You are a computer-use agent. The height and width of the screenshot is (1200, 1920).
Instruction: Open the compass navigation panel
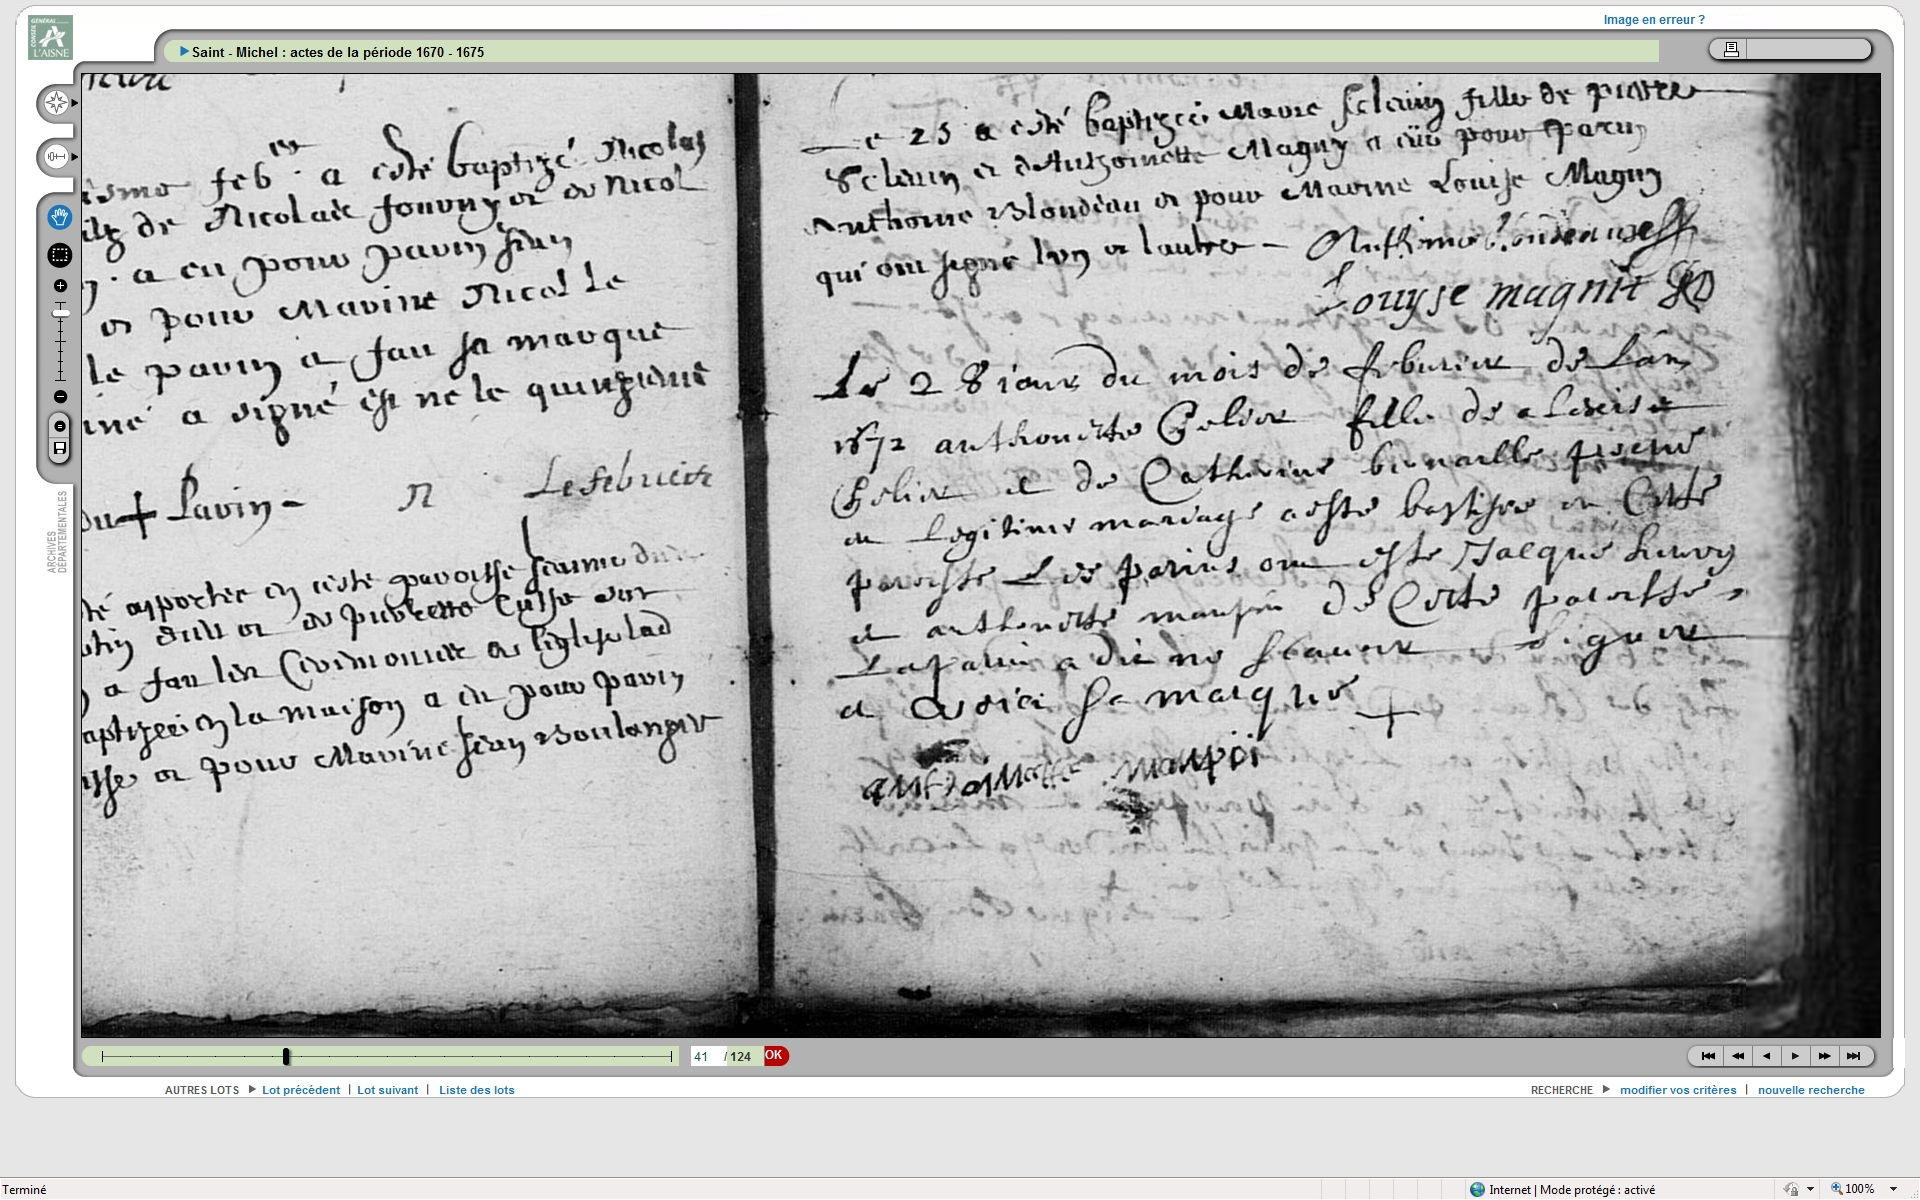57,103
